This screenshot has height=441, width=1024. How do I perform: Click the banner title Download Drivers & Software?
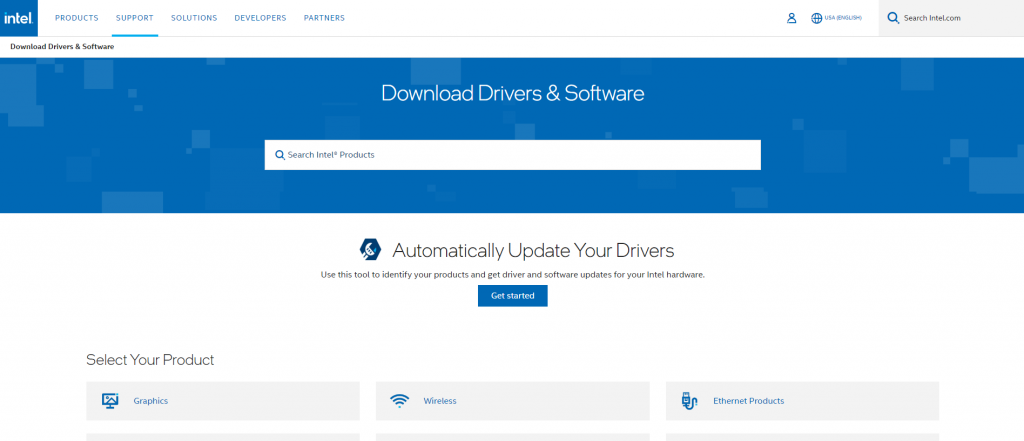click(513, 93)
